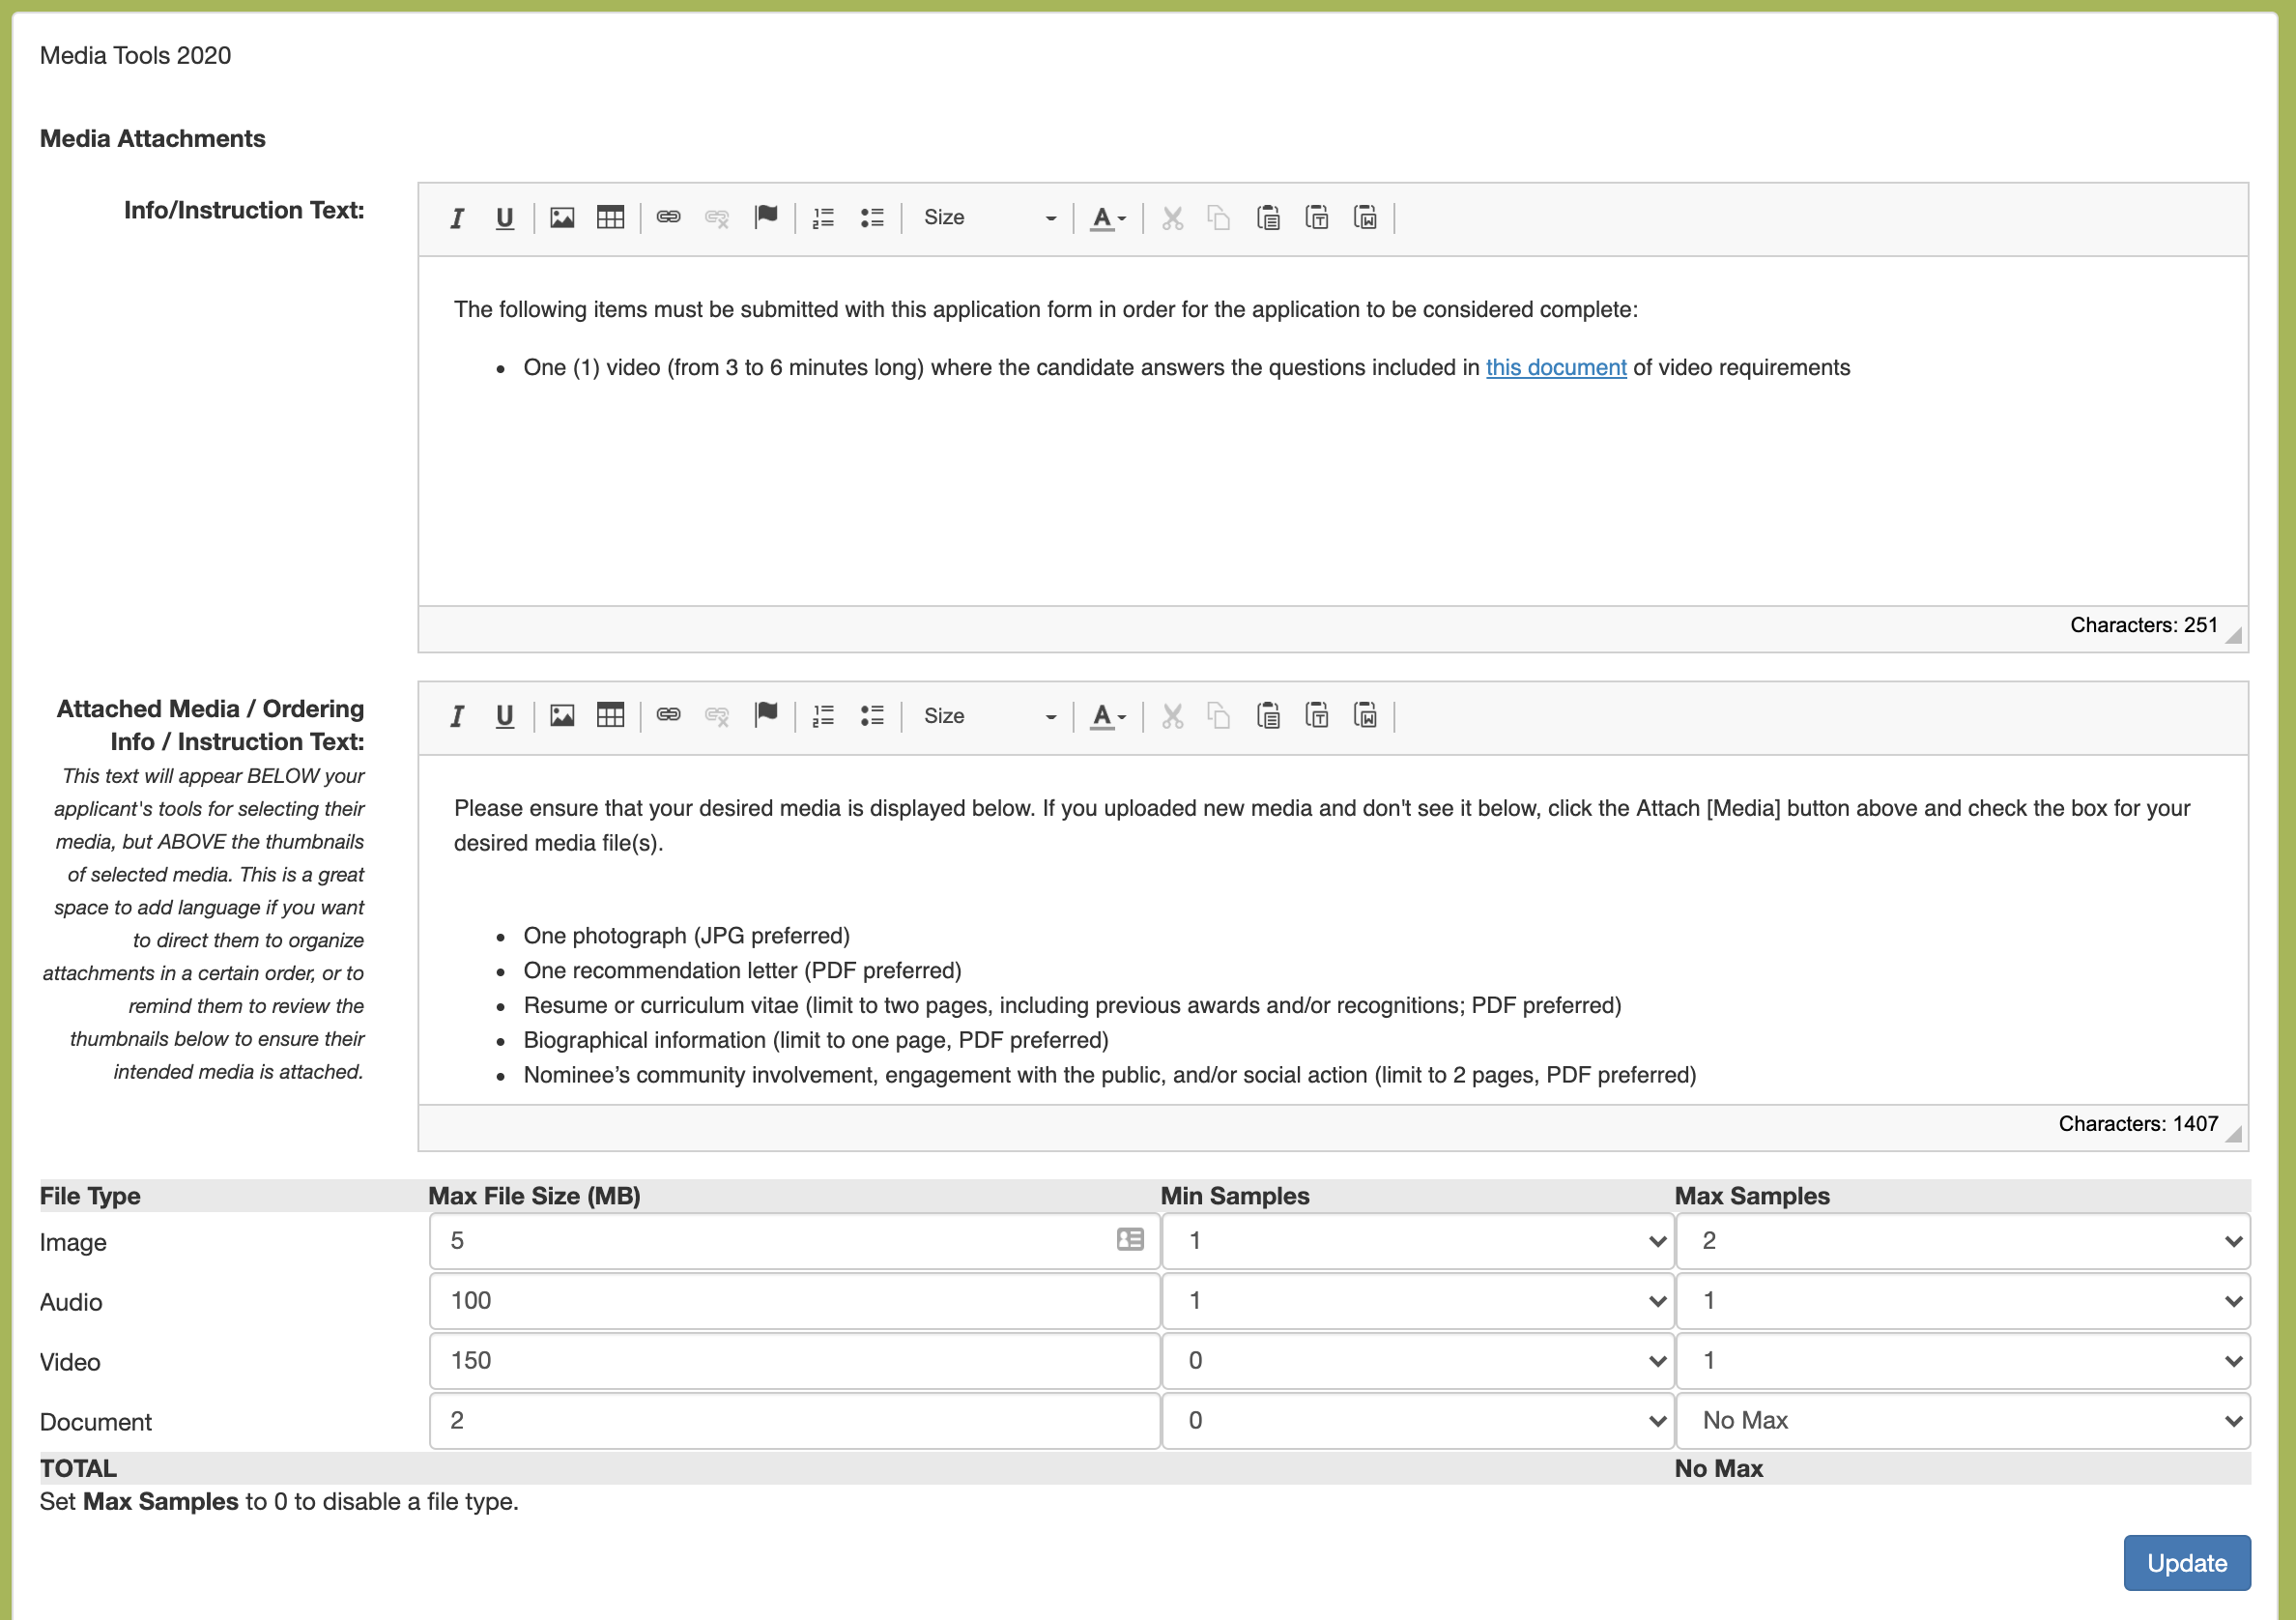
Task: Insert numbered list in Info/Instruction Text editor
Action: point(823,218)
